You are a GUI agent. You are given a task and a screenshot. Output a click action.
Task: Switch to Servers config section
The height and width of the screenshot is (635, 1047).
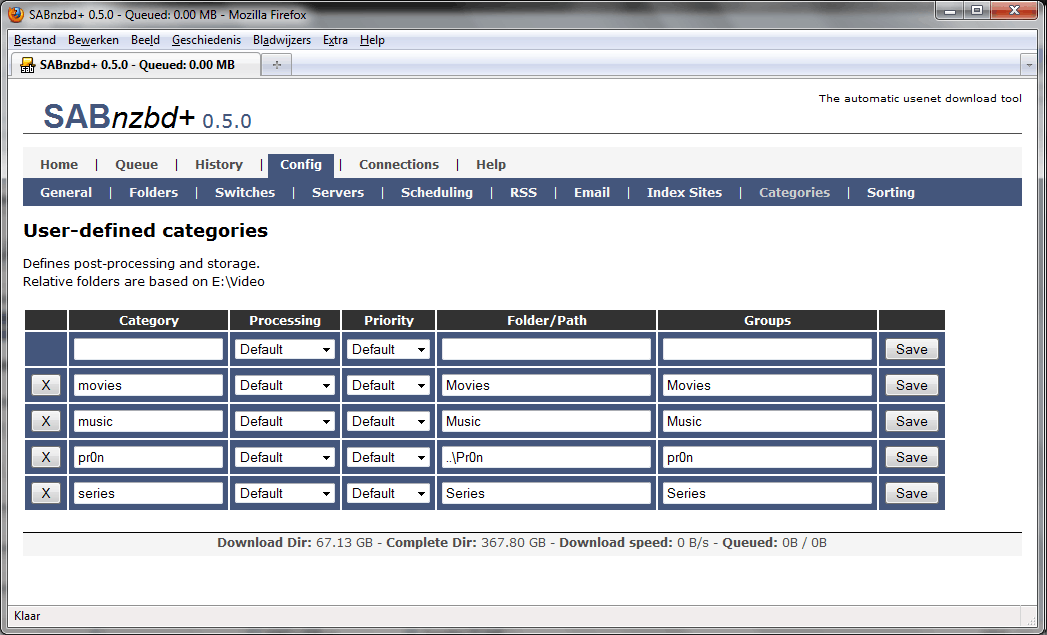tap(338, 192)
